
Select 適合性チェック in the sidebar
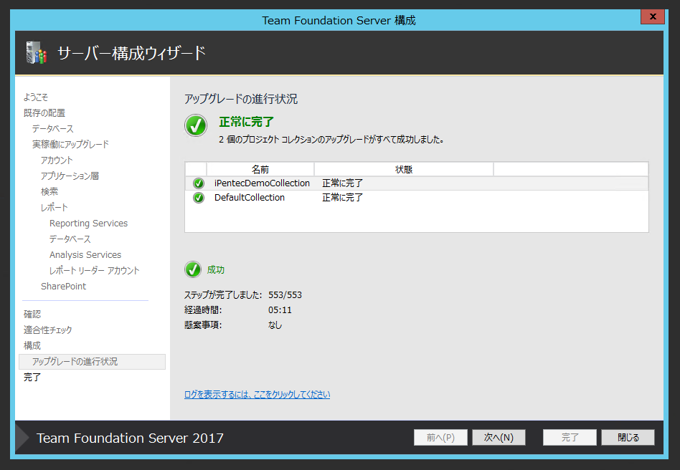click(48, 330)
